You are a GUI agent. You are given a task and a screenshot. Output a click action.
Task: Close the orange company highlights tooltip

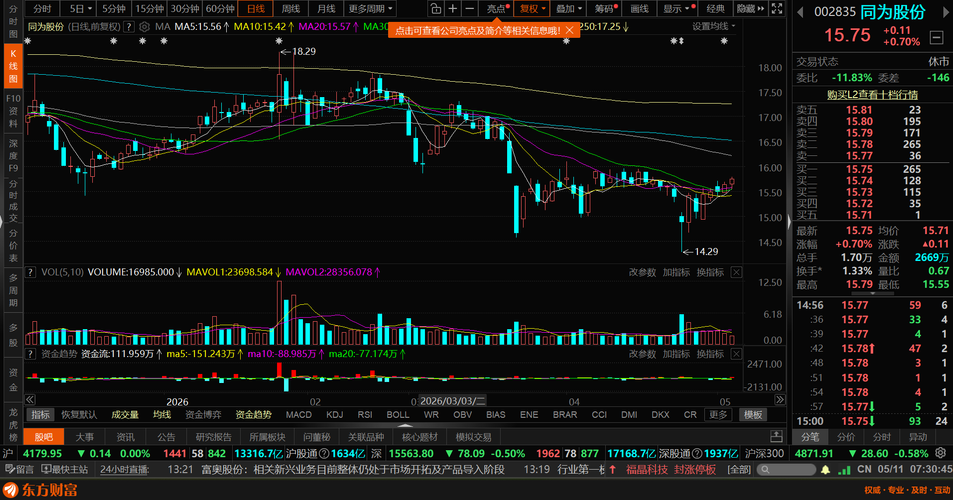(x=569, y=30)
